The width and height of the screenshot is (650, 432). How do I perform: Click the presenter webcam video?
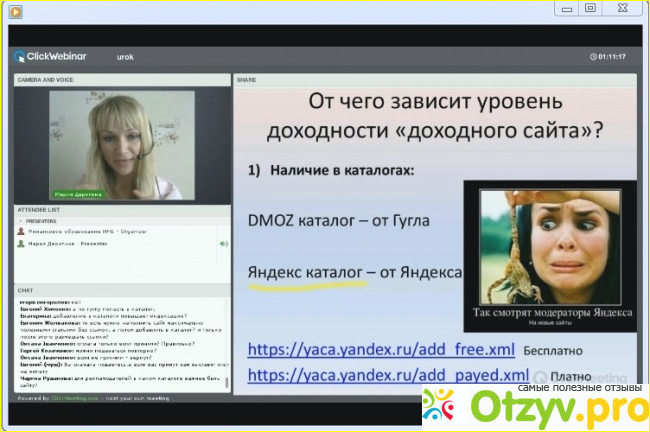click(118, 145)
